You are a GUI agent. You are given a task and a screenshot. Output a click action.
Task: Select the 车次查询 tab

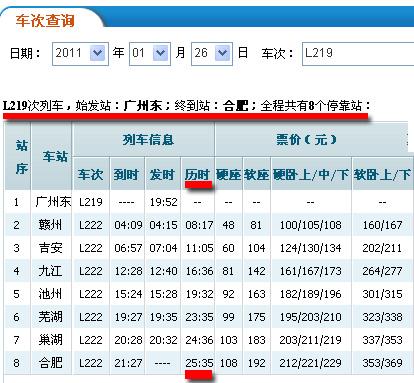click(x=45, y=21)
